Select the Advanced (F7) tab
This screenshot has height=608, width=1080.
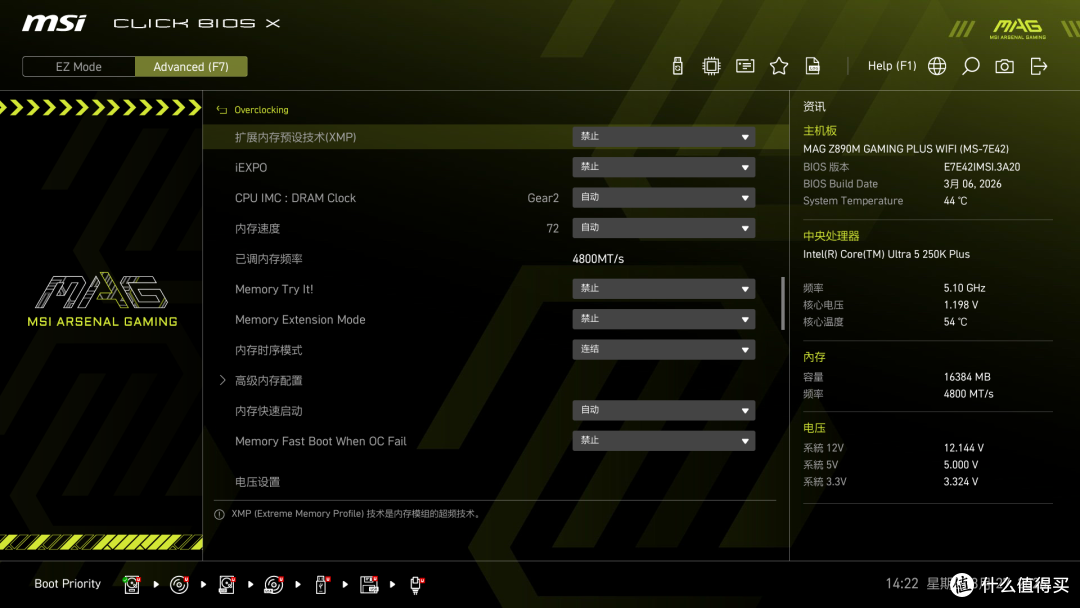[x=191, y=67]
